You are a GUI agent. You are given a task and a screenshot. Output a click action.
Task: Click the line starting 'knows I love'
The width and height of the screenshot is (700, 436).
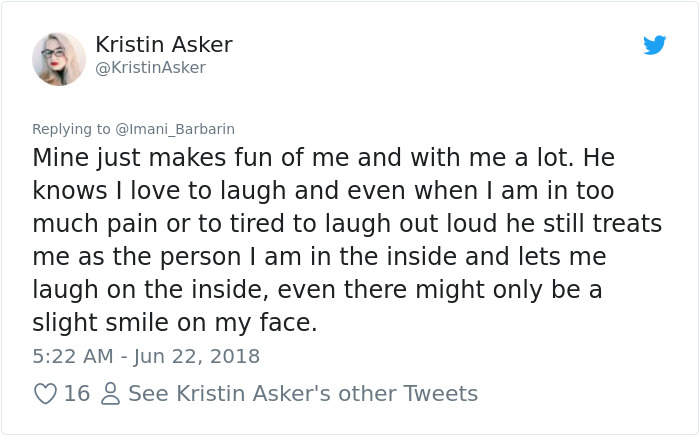pyautogui.click(x=323, y=191)
